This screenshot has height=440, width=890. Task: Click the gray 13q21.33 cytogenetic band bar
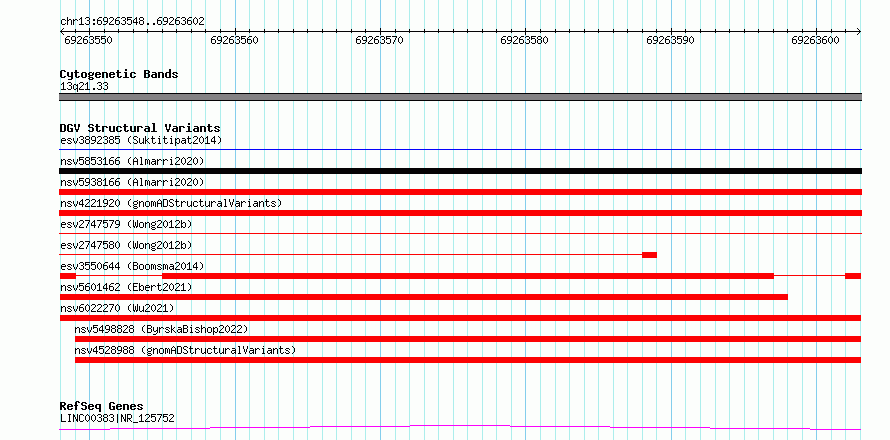[x=460, y=97]
